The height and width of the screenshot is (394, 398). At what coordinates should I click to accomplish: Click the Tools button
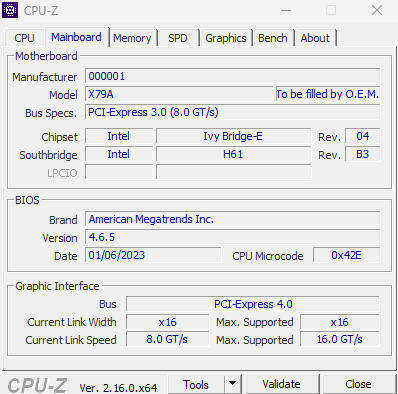click(196, 385)
